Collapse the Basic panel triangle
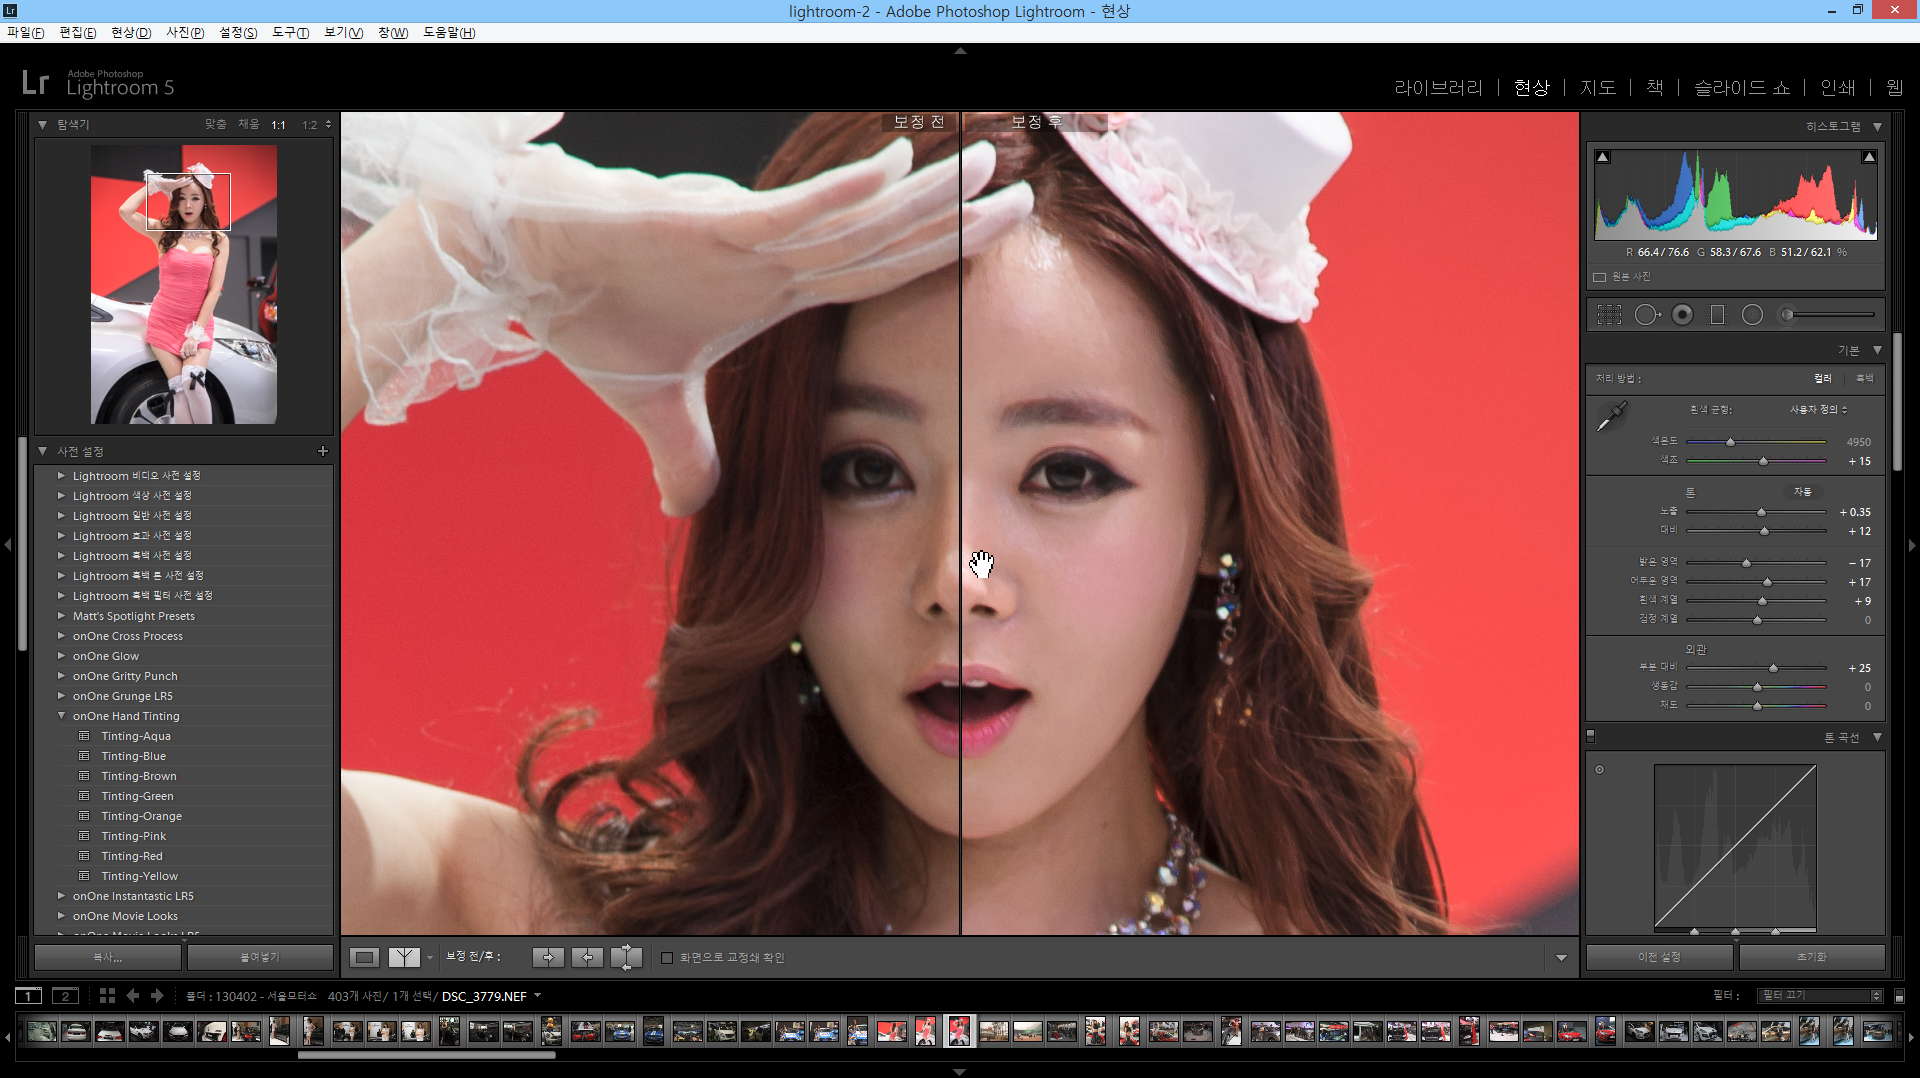1920x1078 pixels. pyautogui.click(x=1877, y=350)
